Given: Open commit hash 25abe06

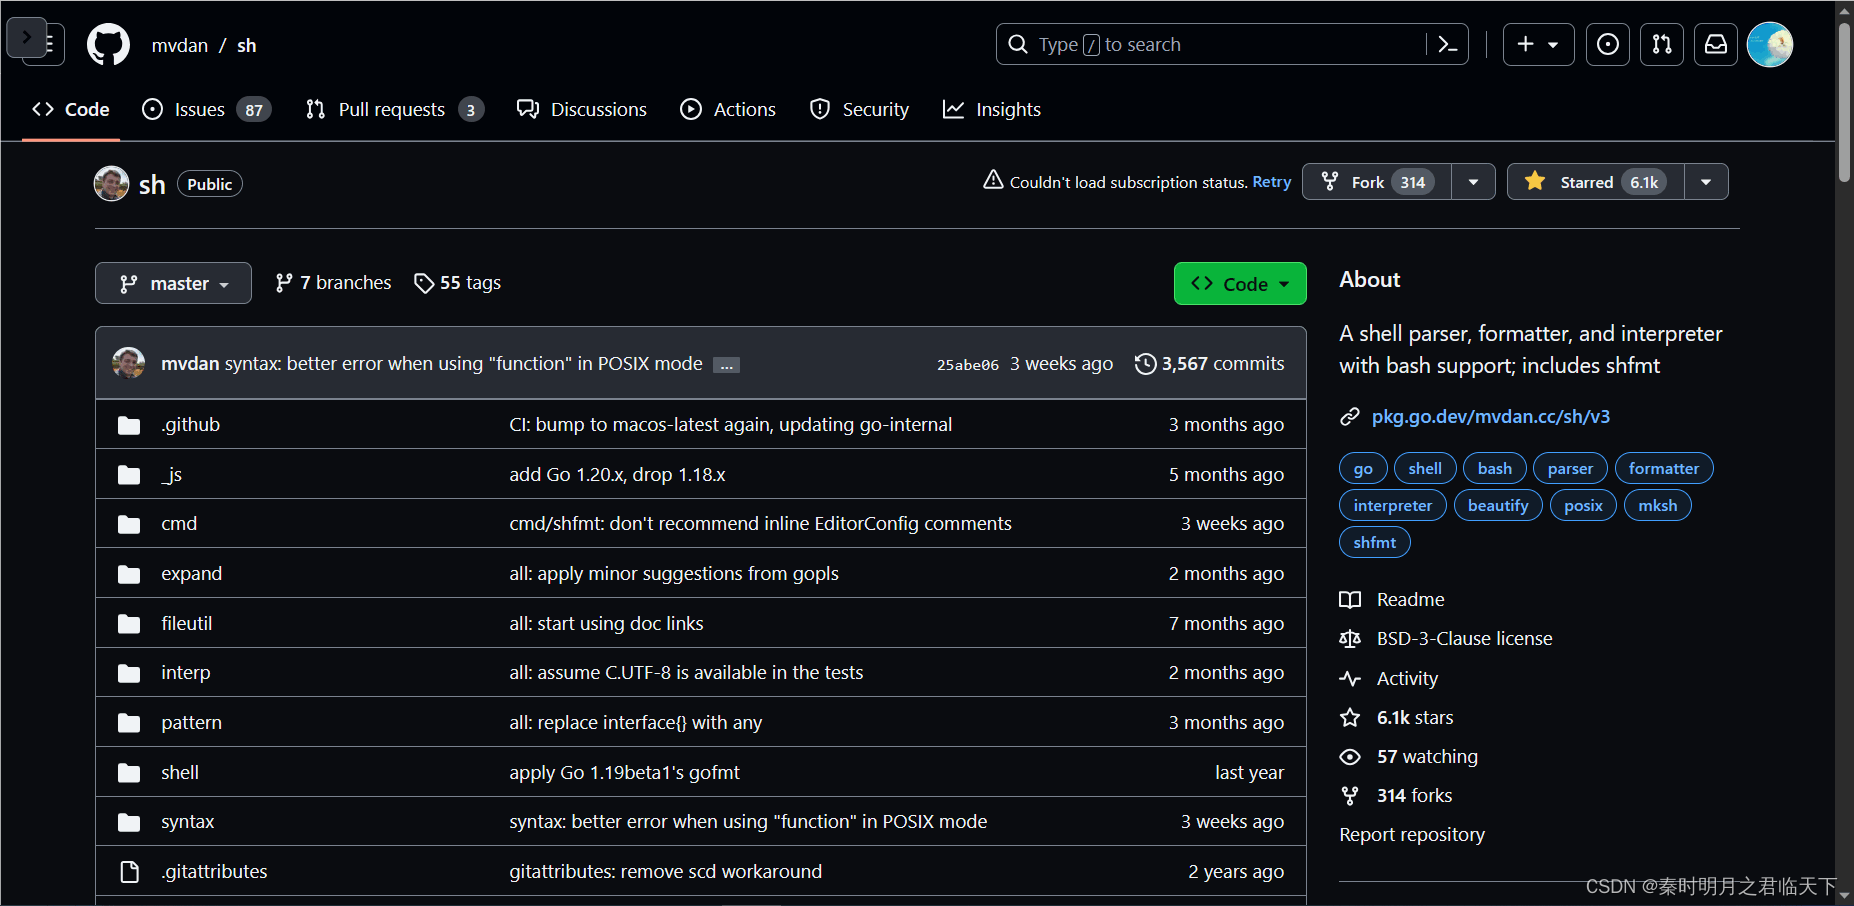Looking at the screenshot, I should tap(967, 365).
